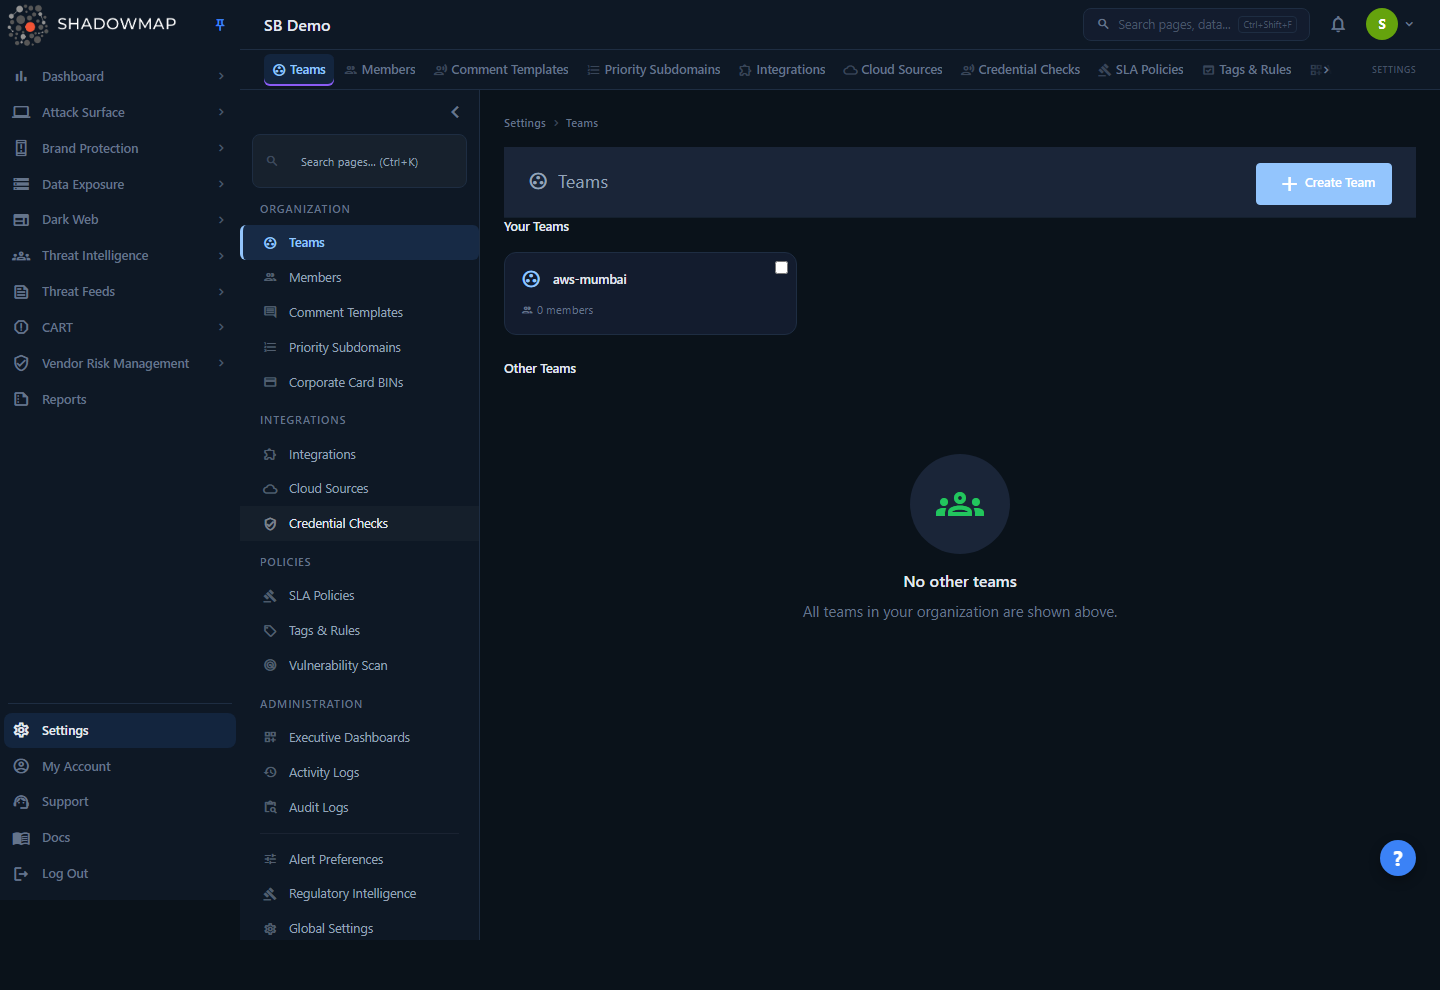Open the user avatar S menu

1382,24
